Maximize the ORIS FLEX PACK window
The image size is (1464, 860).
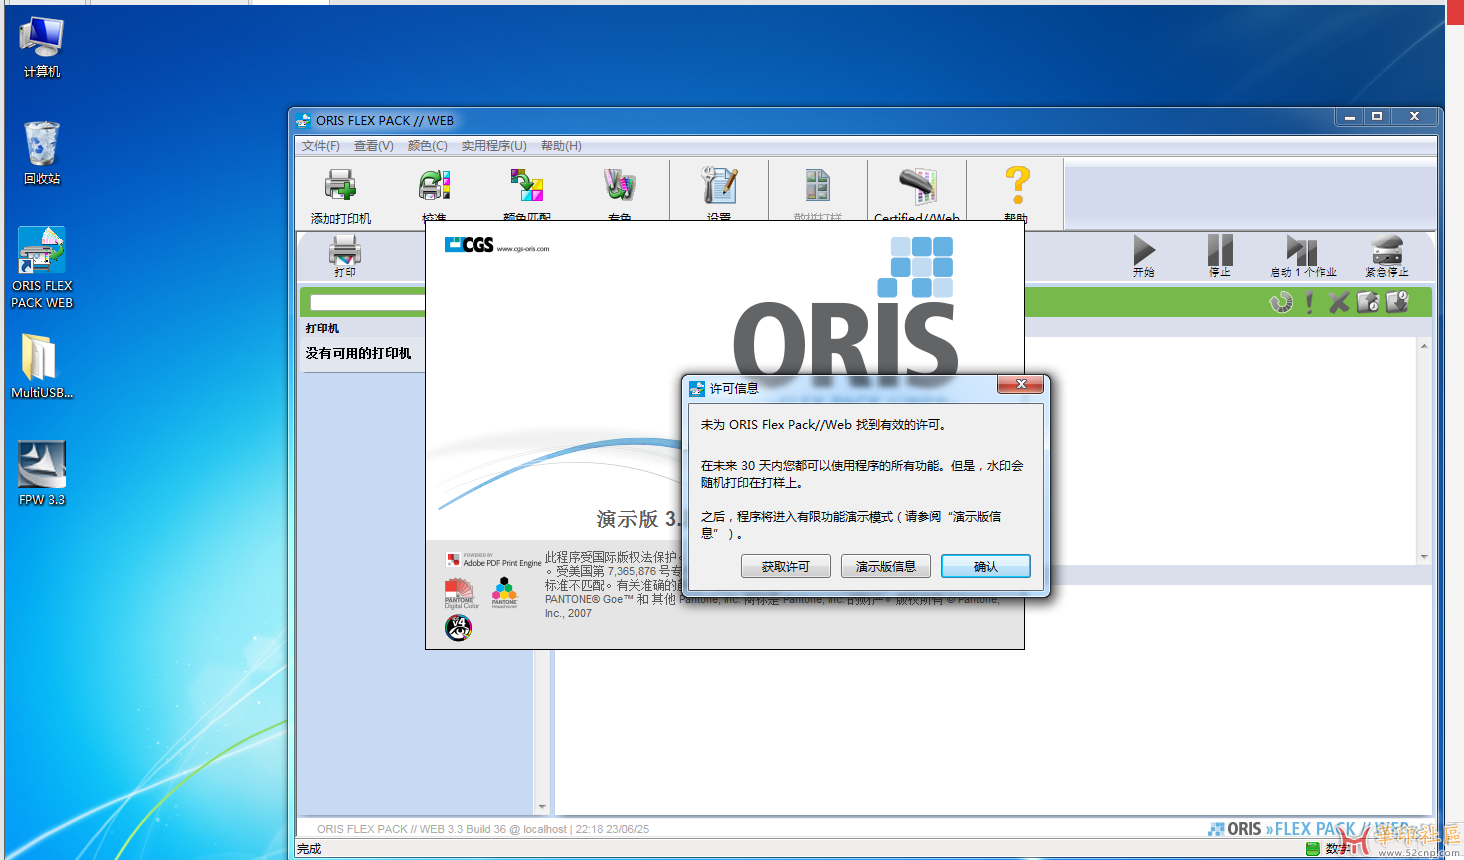click(1377, 117)
